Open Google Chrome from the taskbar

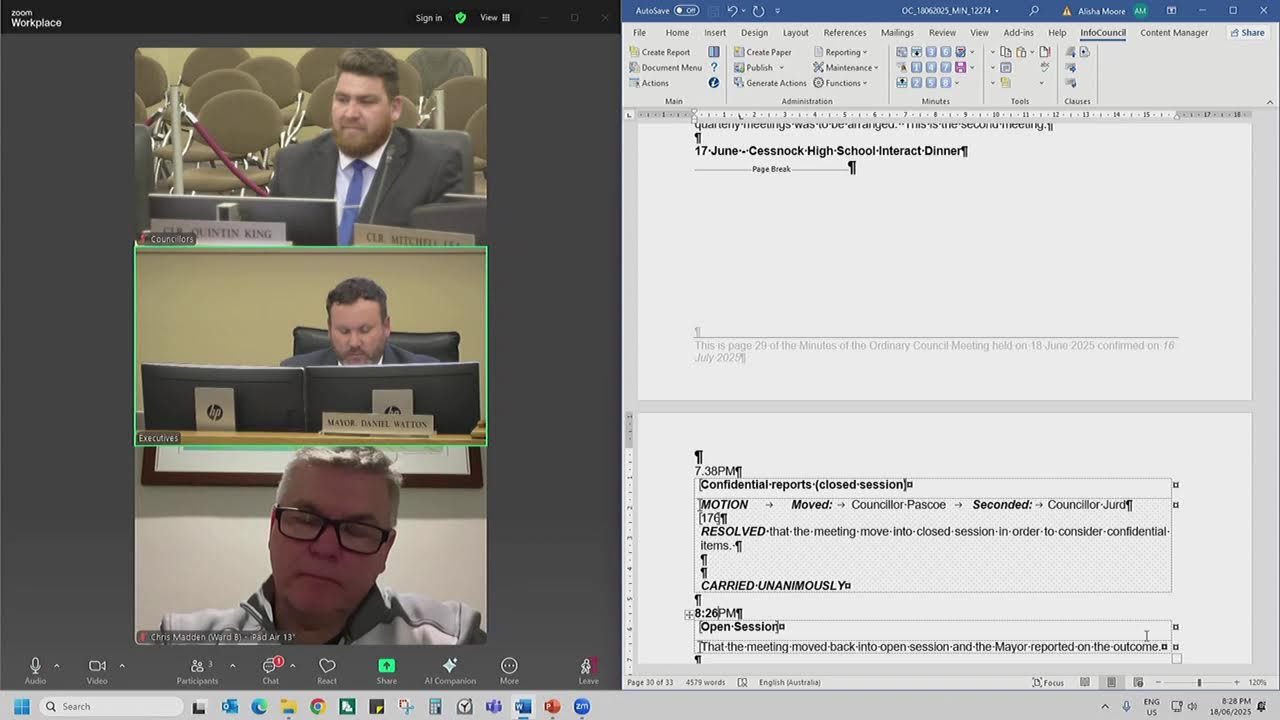(317, 706)
